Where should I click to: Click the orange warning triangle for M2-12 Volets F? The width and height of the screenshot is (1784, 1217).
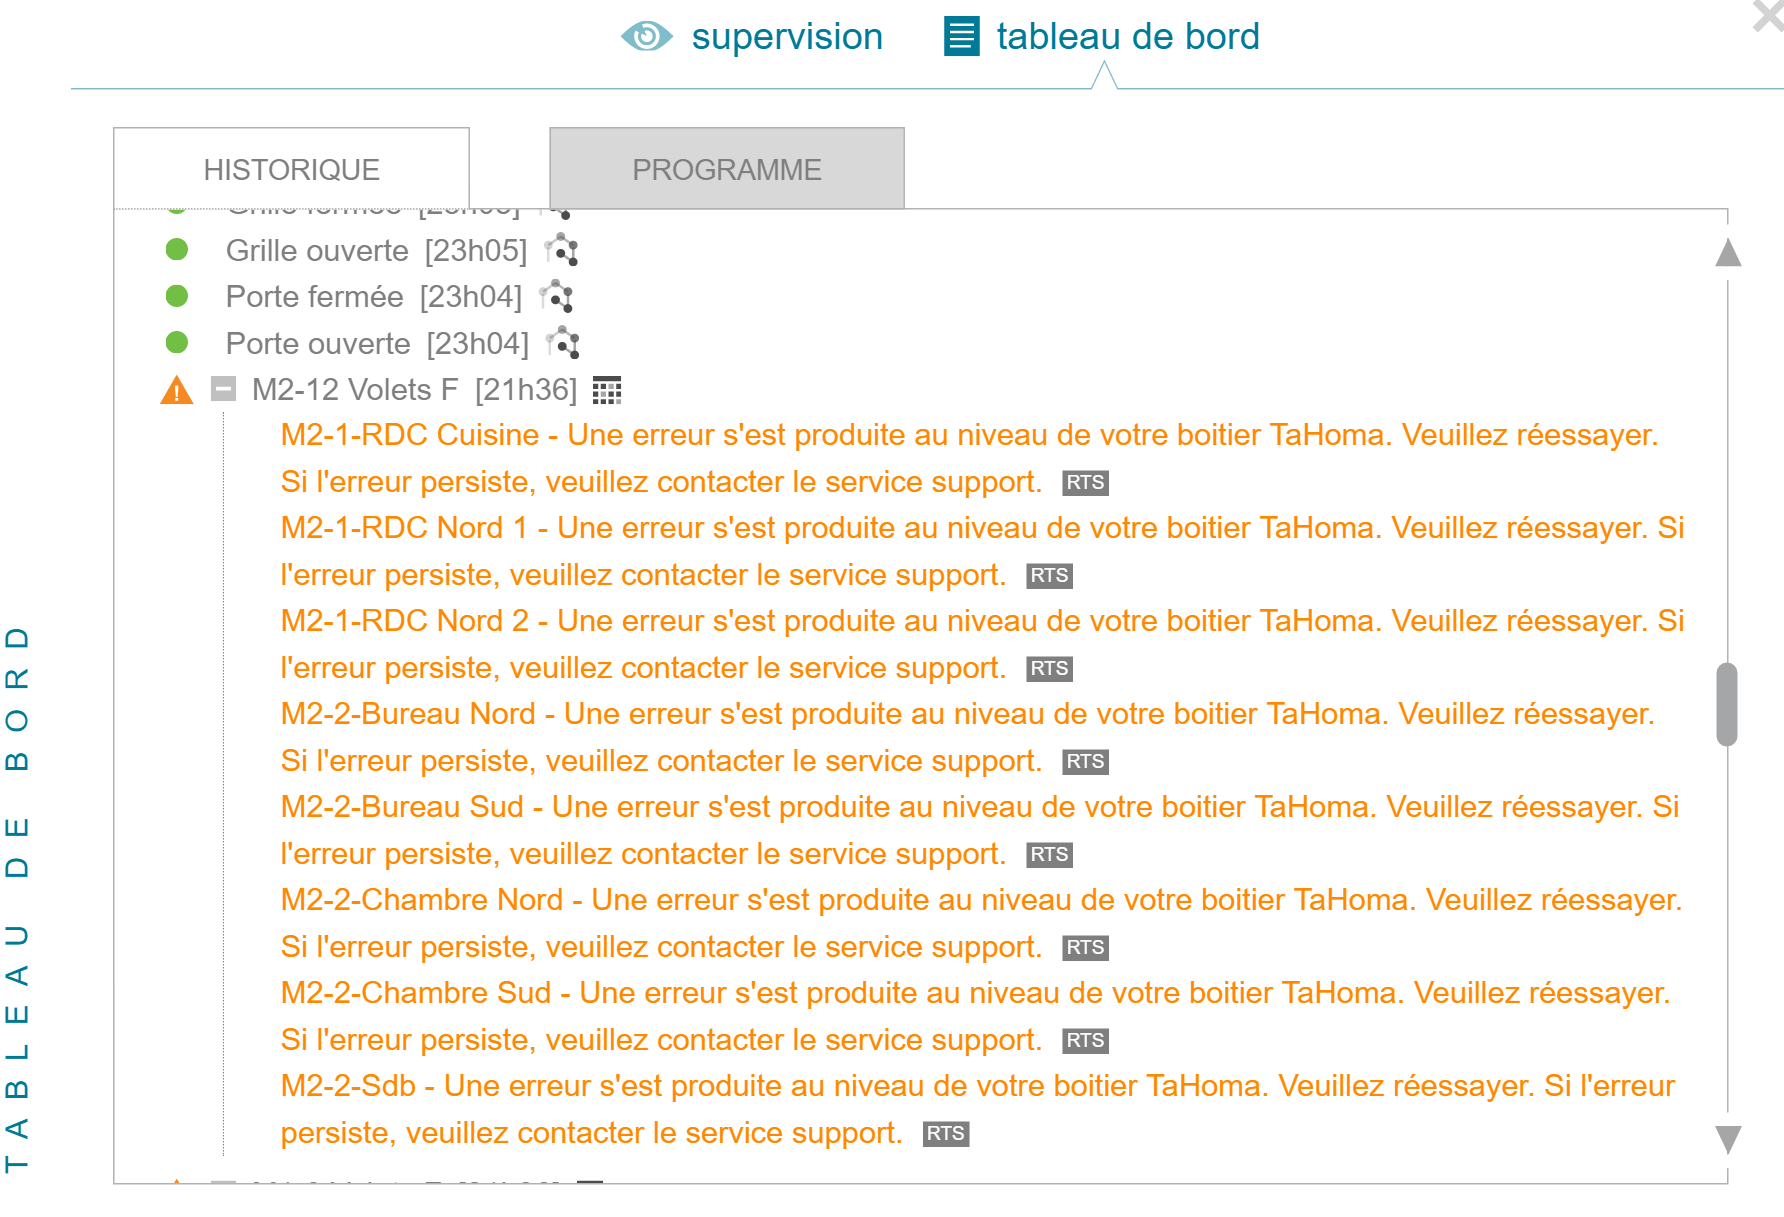pyautogui.click(x=177, y=390)
